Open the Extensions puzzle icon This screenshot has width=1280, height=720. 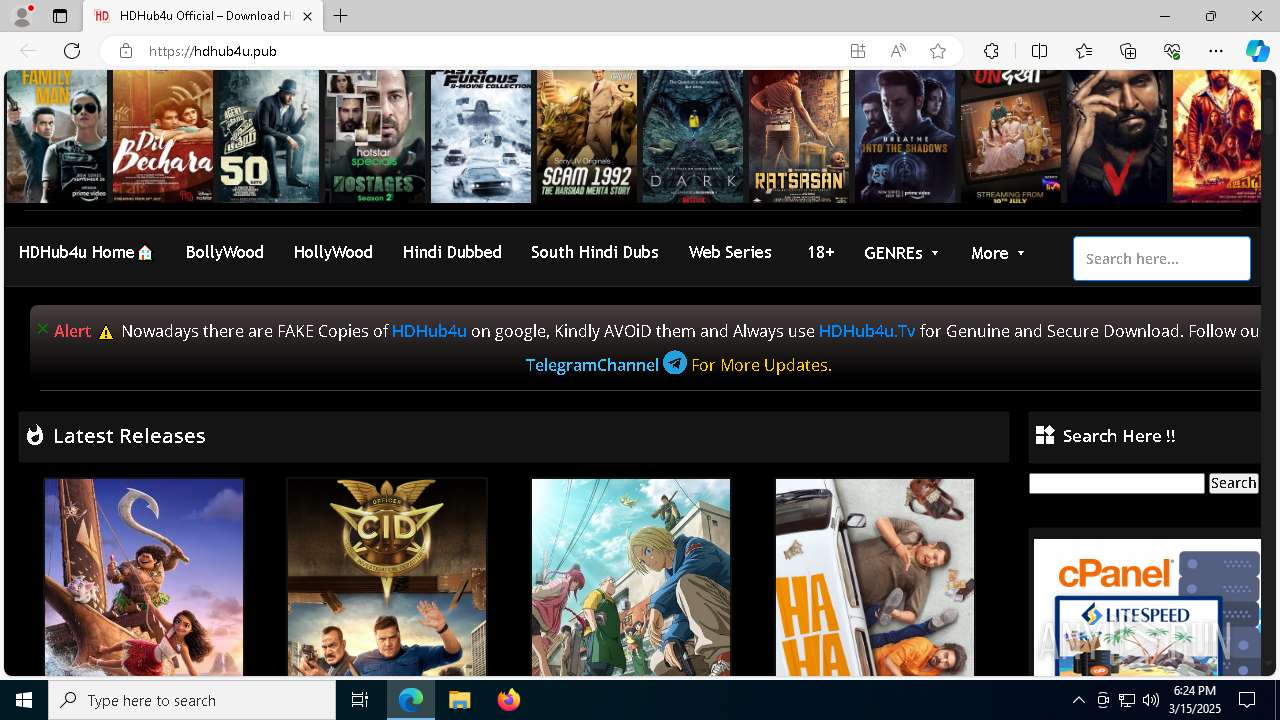[991, 51]
